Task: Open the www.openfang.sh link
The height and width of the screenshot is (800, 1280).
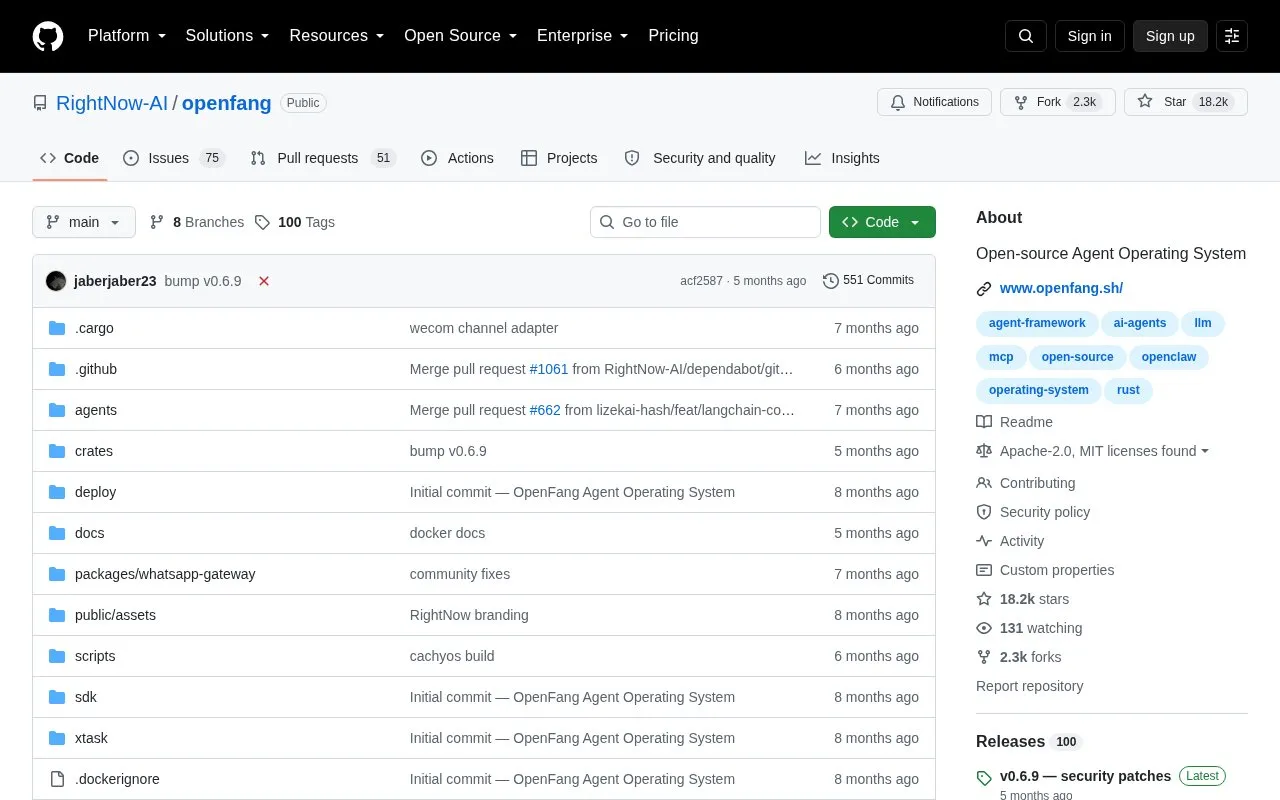Action: [1061, 288]
